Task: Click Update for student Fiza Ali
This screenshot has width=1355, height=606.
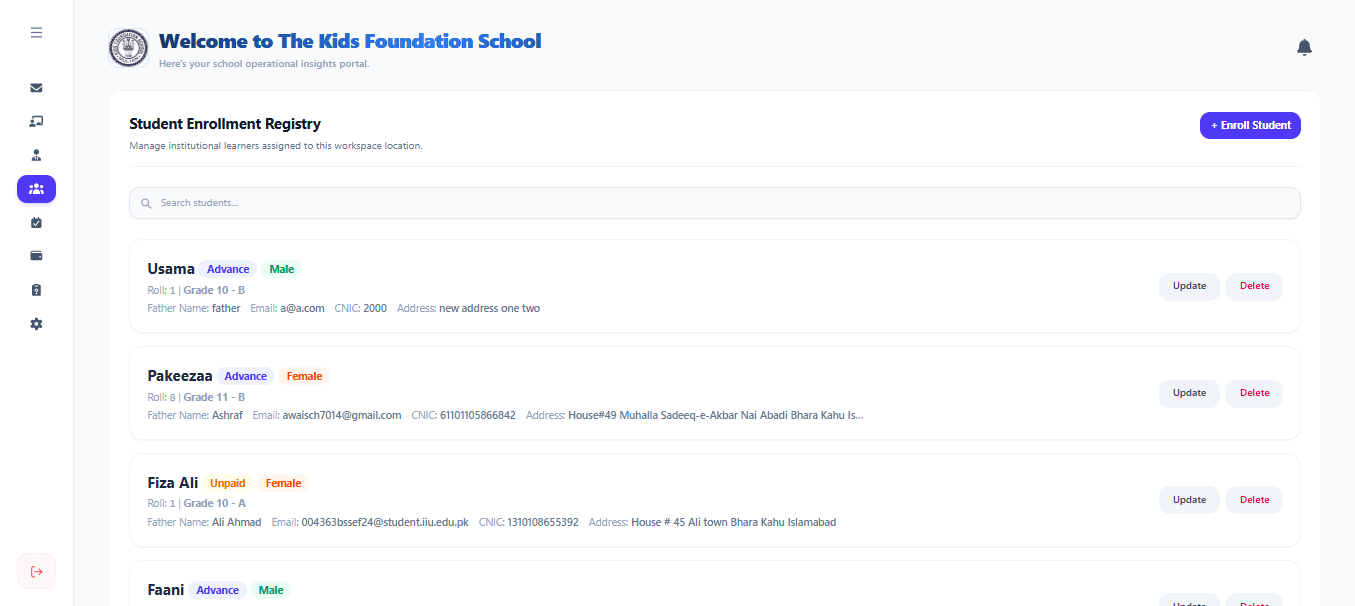Action: click(1189, 500)
